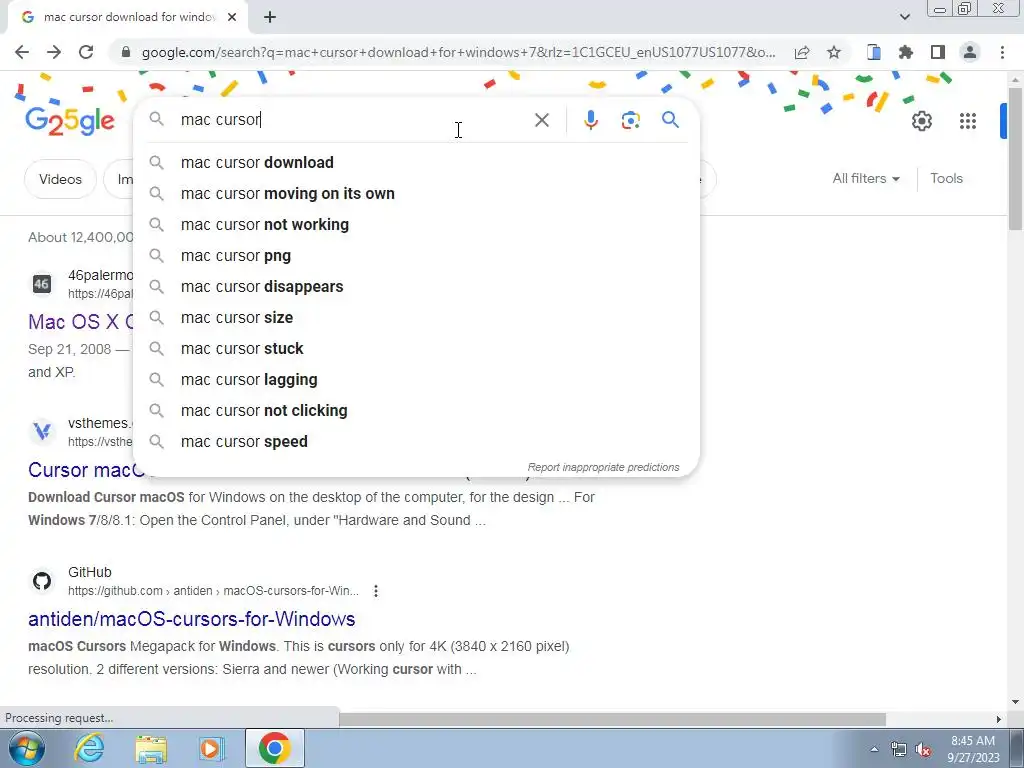
Task: Click Report inappropriate predictions link
Action: (603, 467)
